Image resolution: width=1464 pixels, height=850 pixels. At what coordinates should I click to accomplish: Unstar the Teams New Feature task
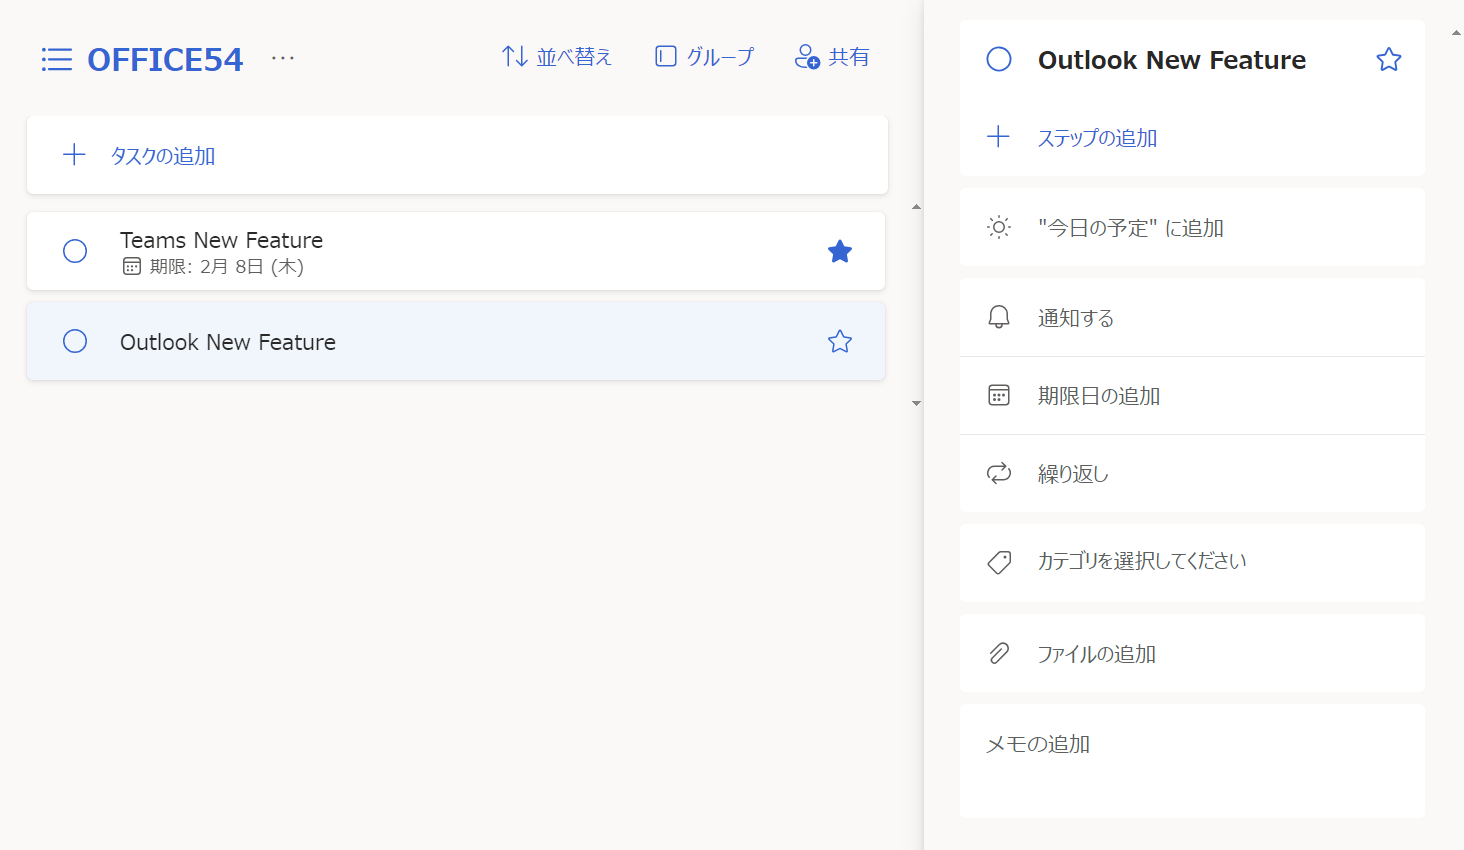[x=840, y=251]
